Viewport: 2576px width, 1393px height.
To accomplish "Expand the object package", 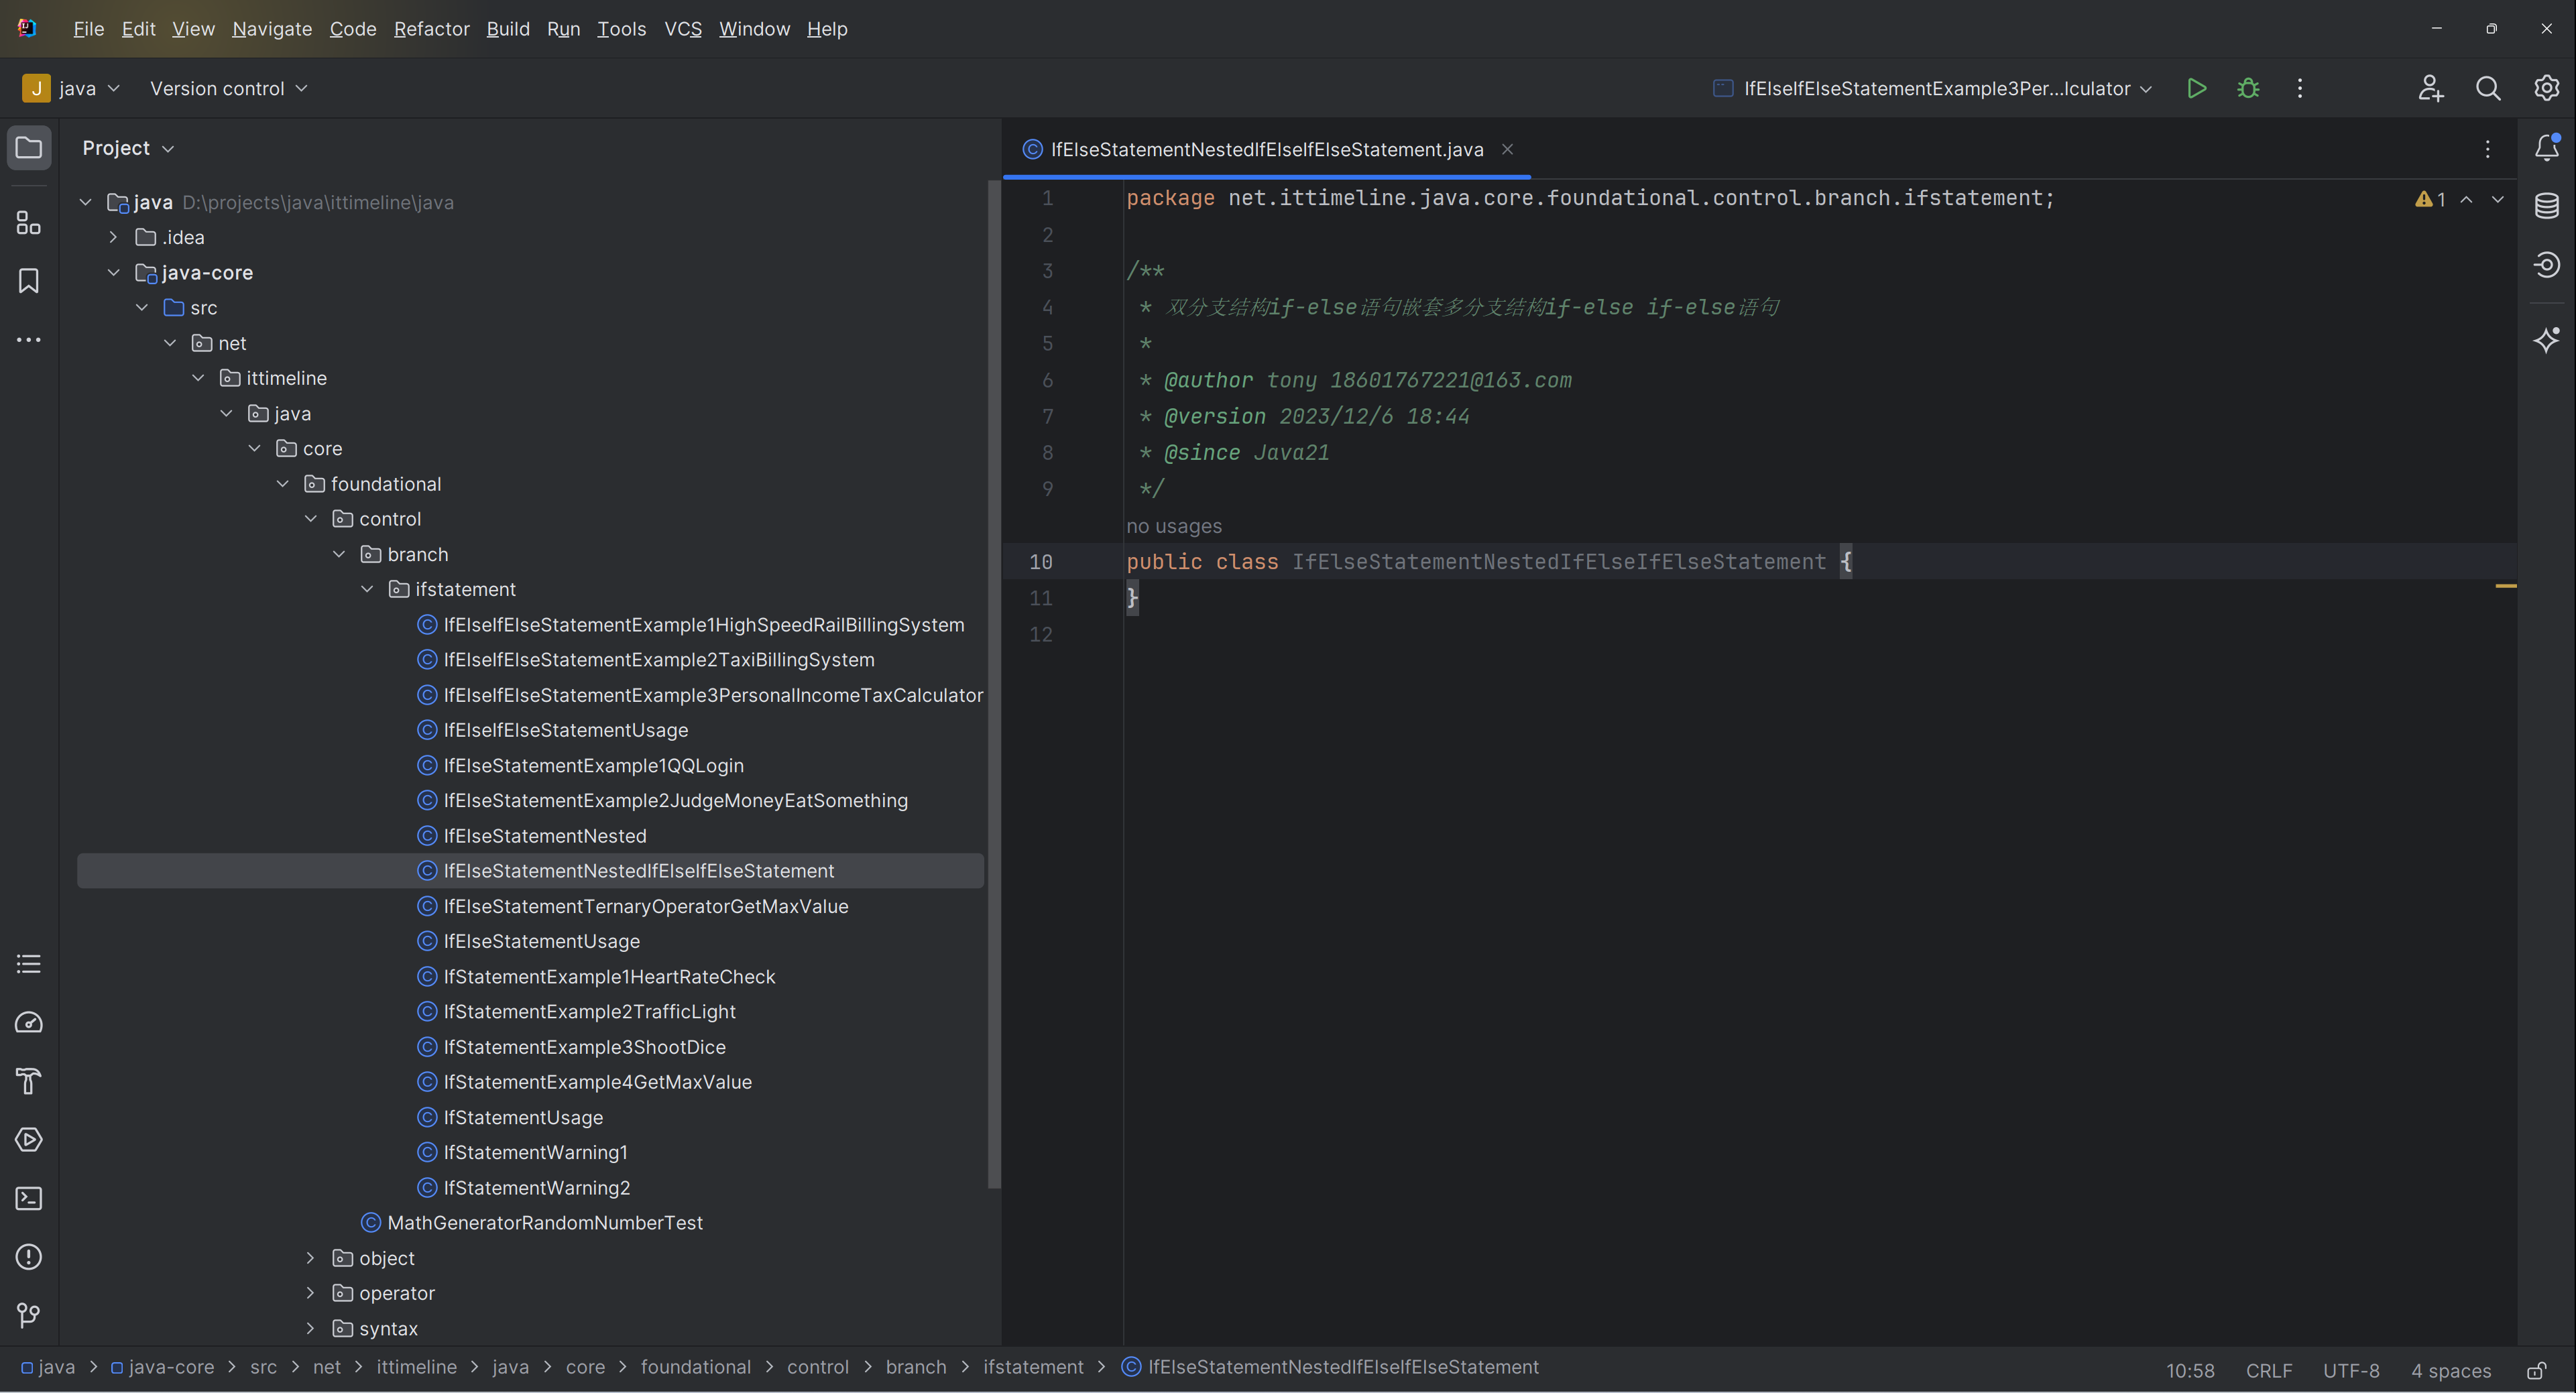I will point(310,1258).
